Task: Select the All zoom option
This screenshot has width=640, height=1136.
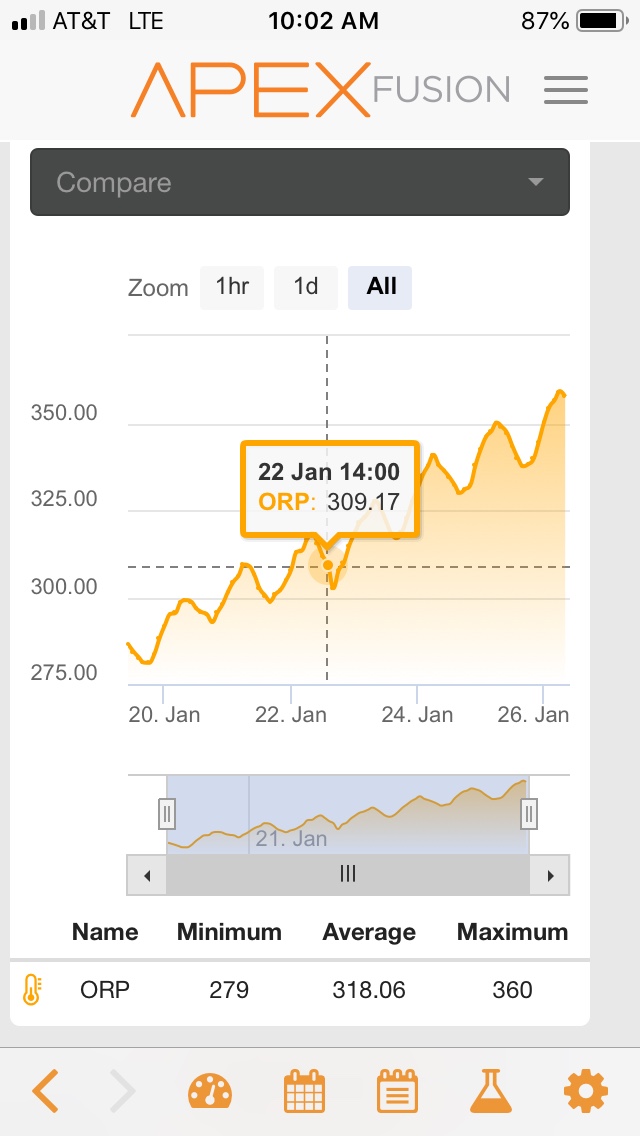Action: (380, 288)
